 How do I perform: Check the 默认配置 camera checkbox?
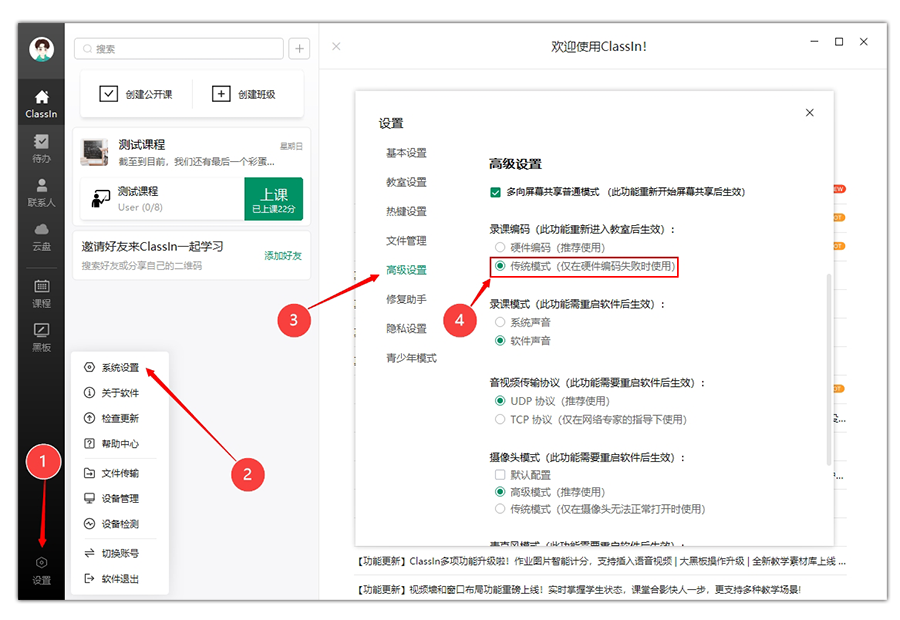click(x=500, y=475)
